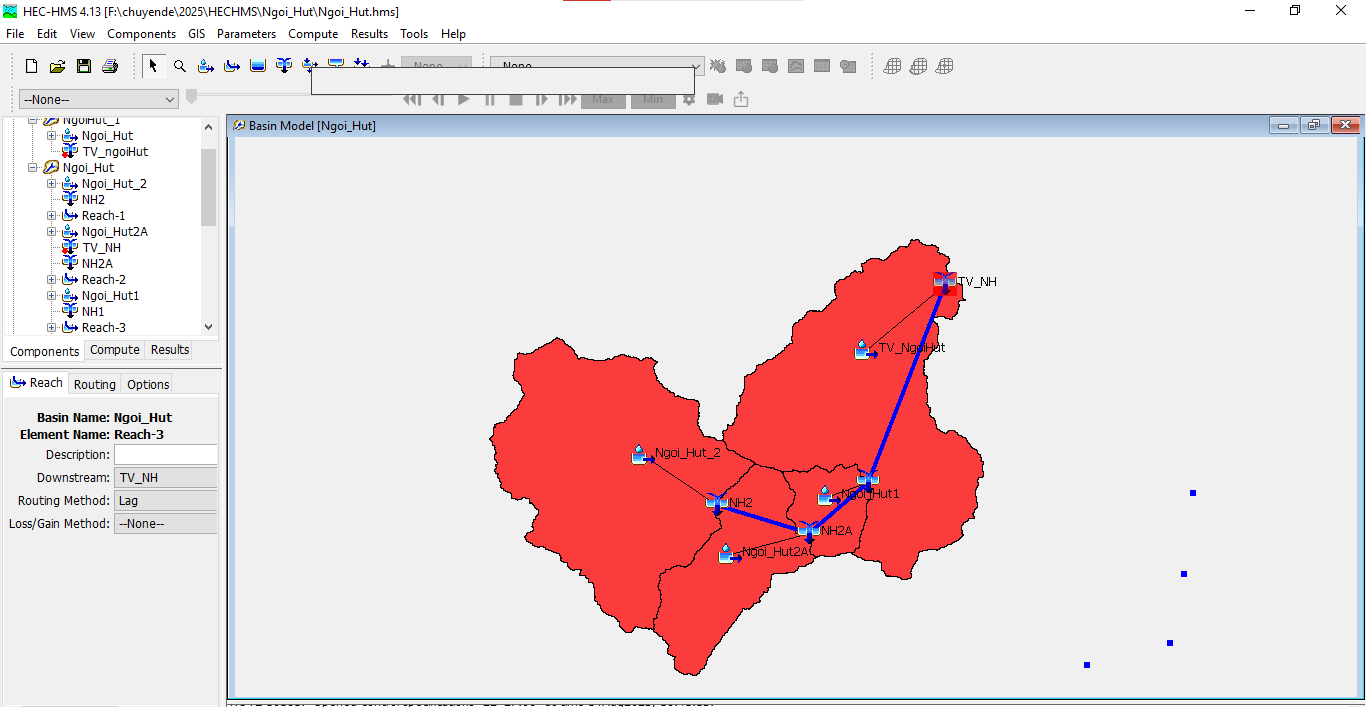Pick the Subbasin creation tool

point(206,67)
